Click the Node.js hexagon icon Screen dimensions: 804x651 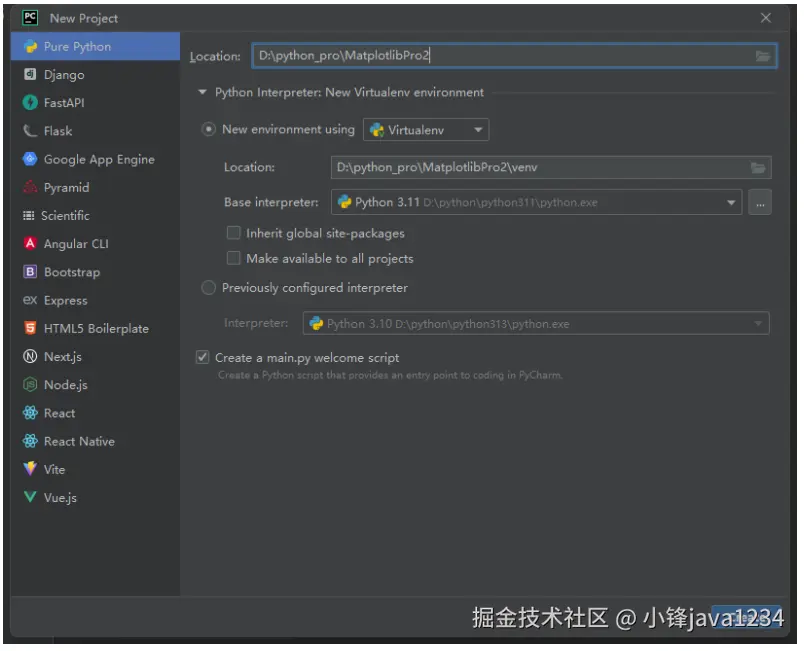30,384
